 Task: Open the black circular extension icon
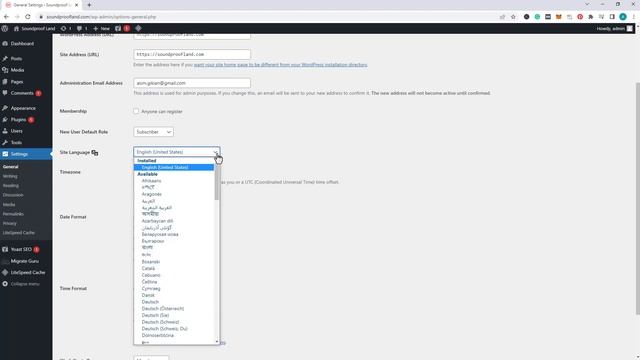(x=527, y=17)
